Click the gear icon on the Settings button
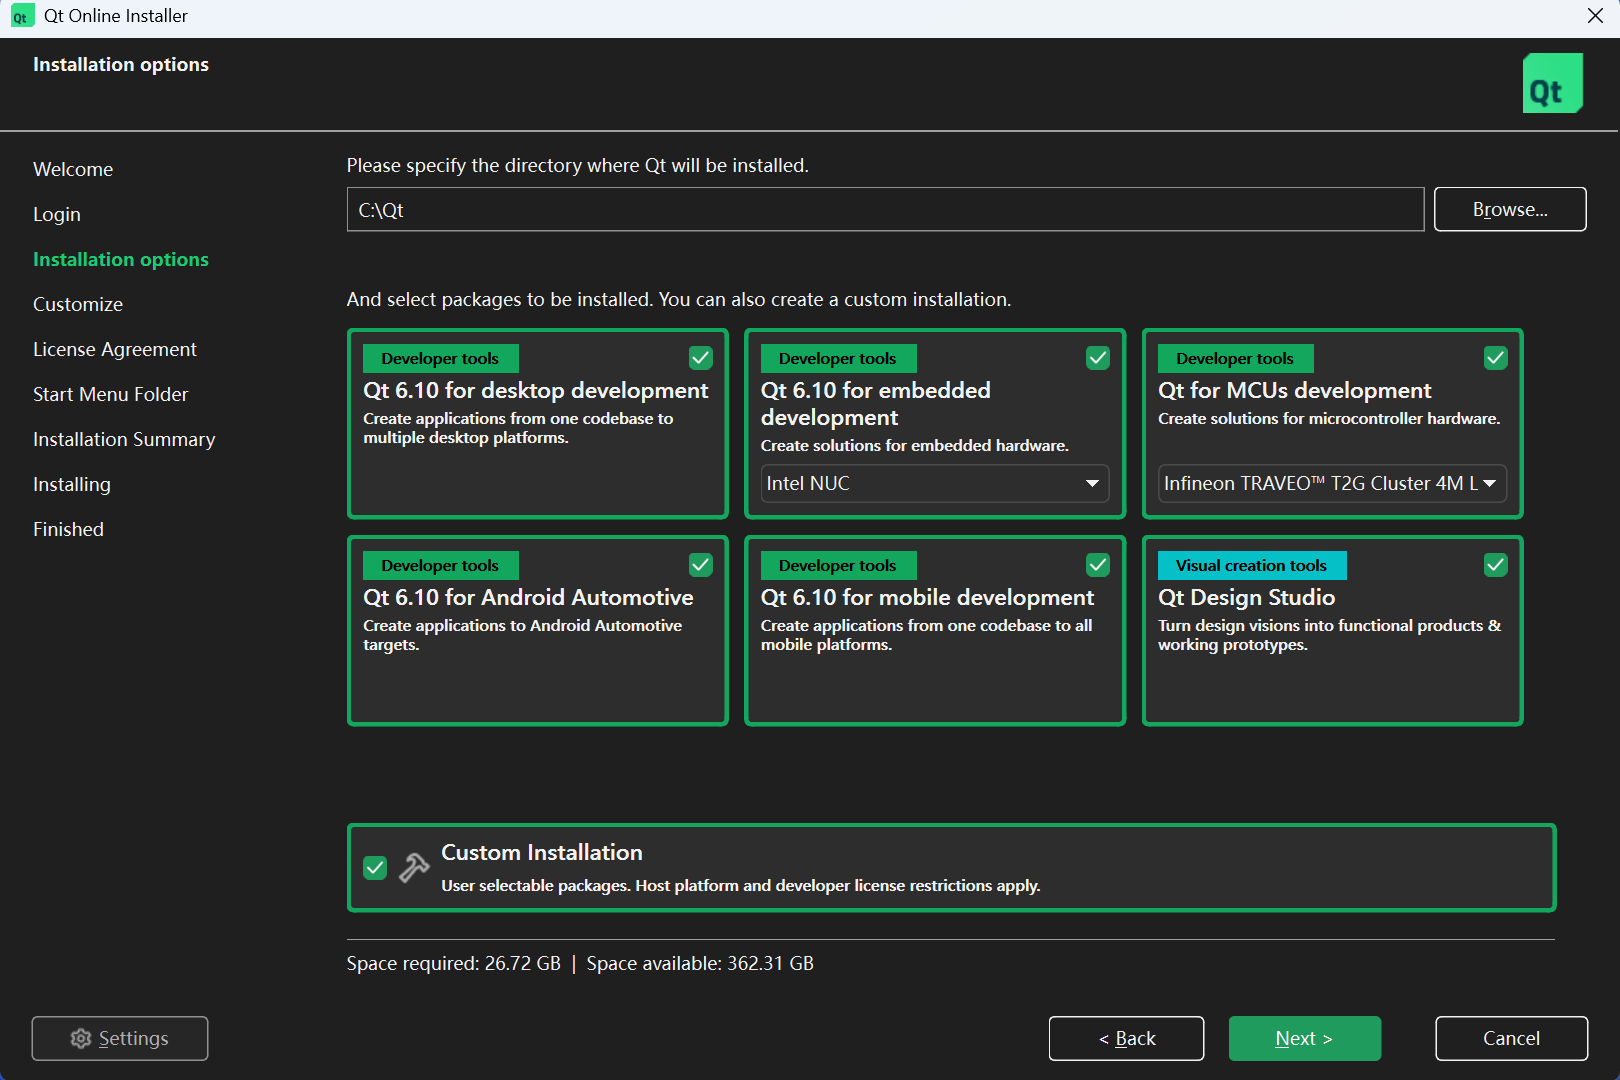 coord(81,1039)
